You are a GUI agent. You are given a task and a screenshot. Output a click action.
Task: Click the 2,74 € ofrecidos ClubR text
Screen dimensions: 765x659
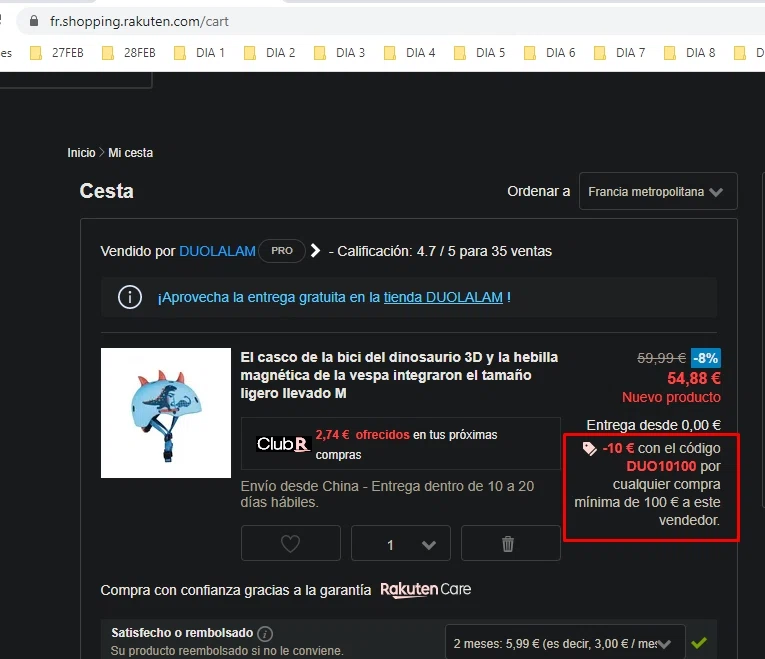(362, 435)
